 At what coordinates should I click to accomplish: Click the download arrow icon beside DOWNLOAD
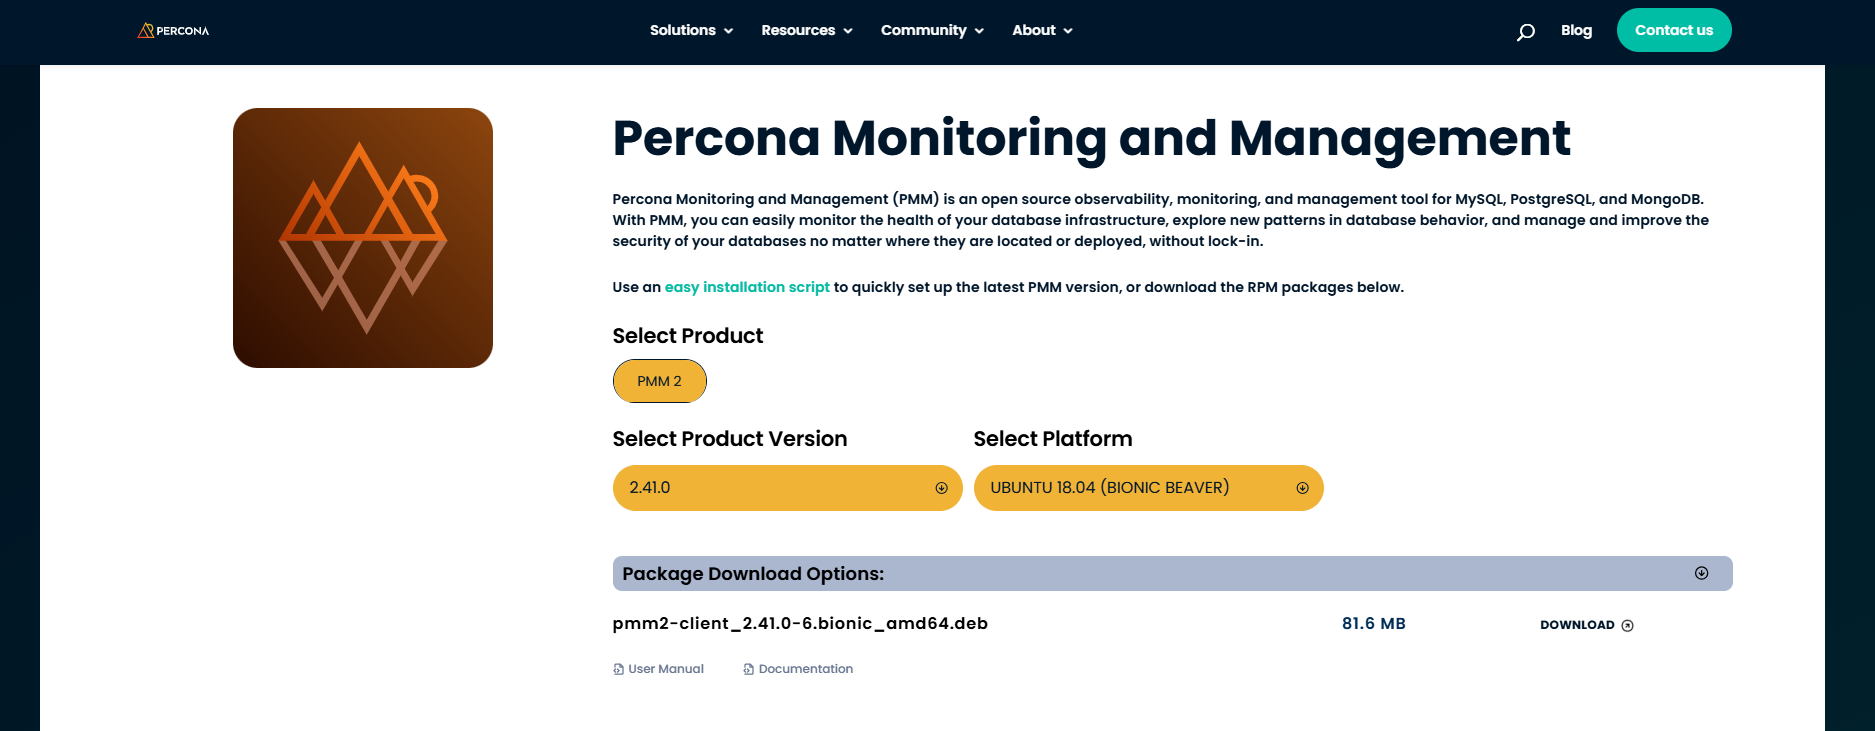pyautogui.click(x=1627, y=626)
